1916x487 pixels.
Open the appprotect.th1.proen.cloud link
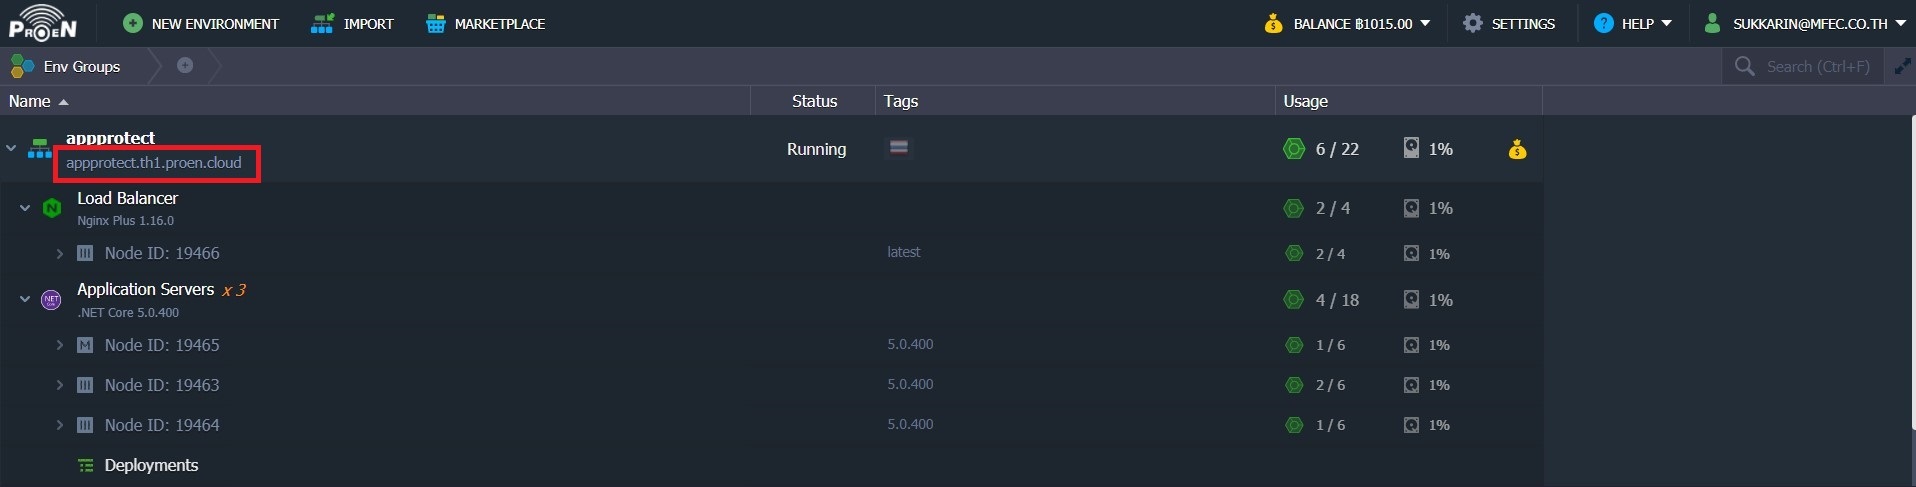coord(154,163)
